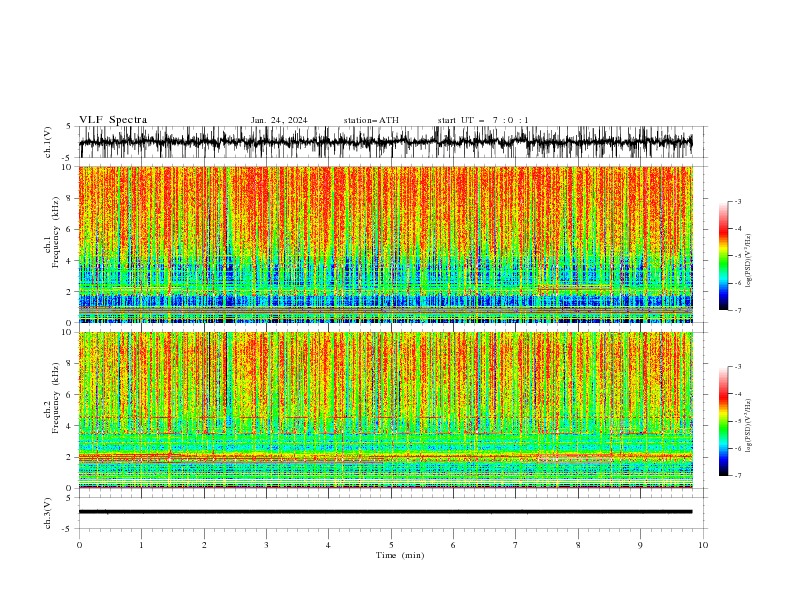Click the ch.1 log(PSD) color bar caption

pos(749,261)
